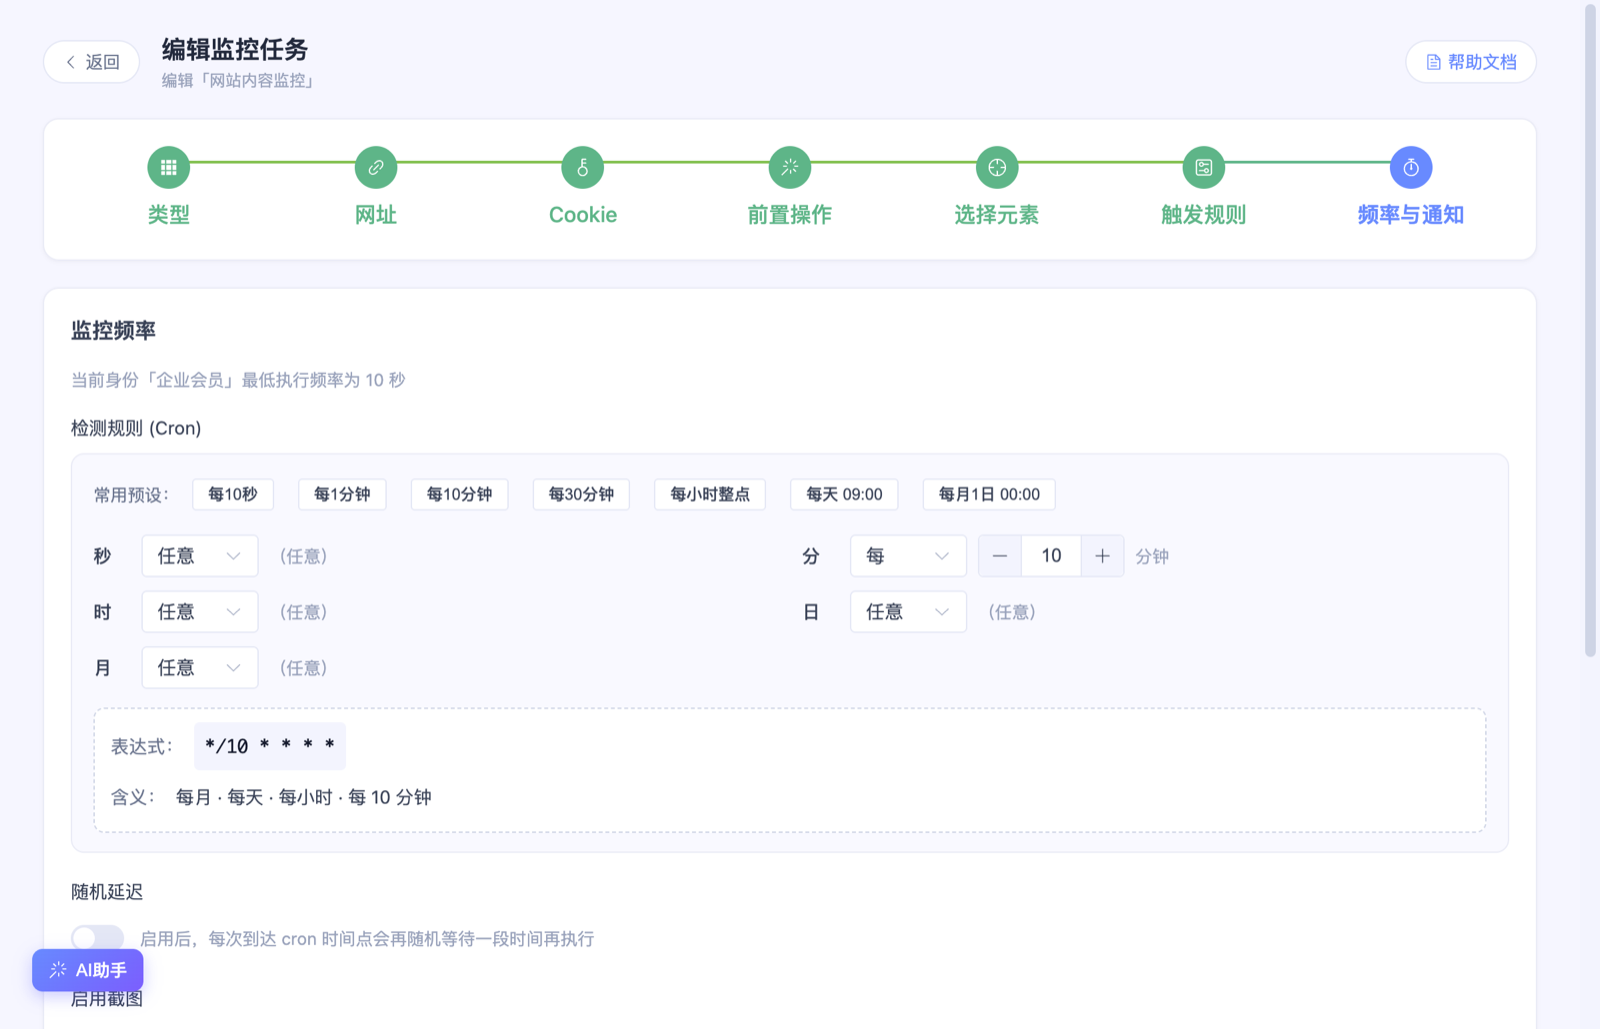
Task: Click the 前置操作 step icon
Action: (x=790, y=167)
